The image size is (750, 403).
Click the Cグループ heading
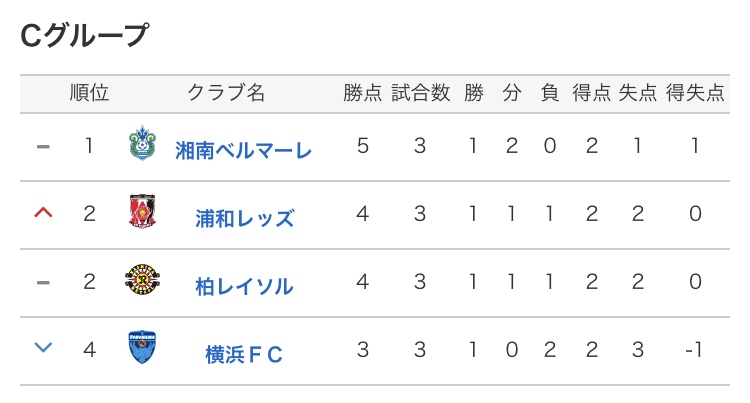pos(84,36)
